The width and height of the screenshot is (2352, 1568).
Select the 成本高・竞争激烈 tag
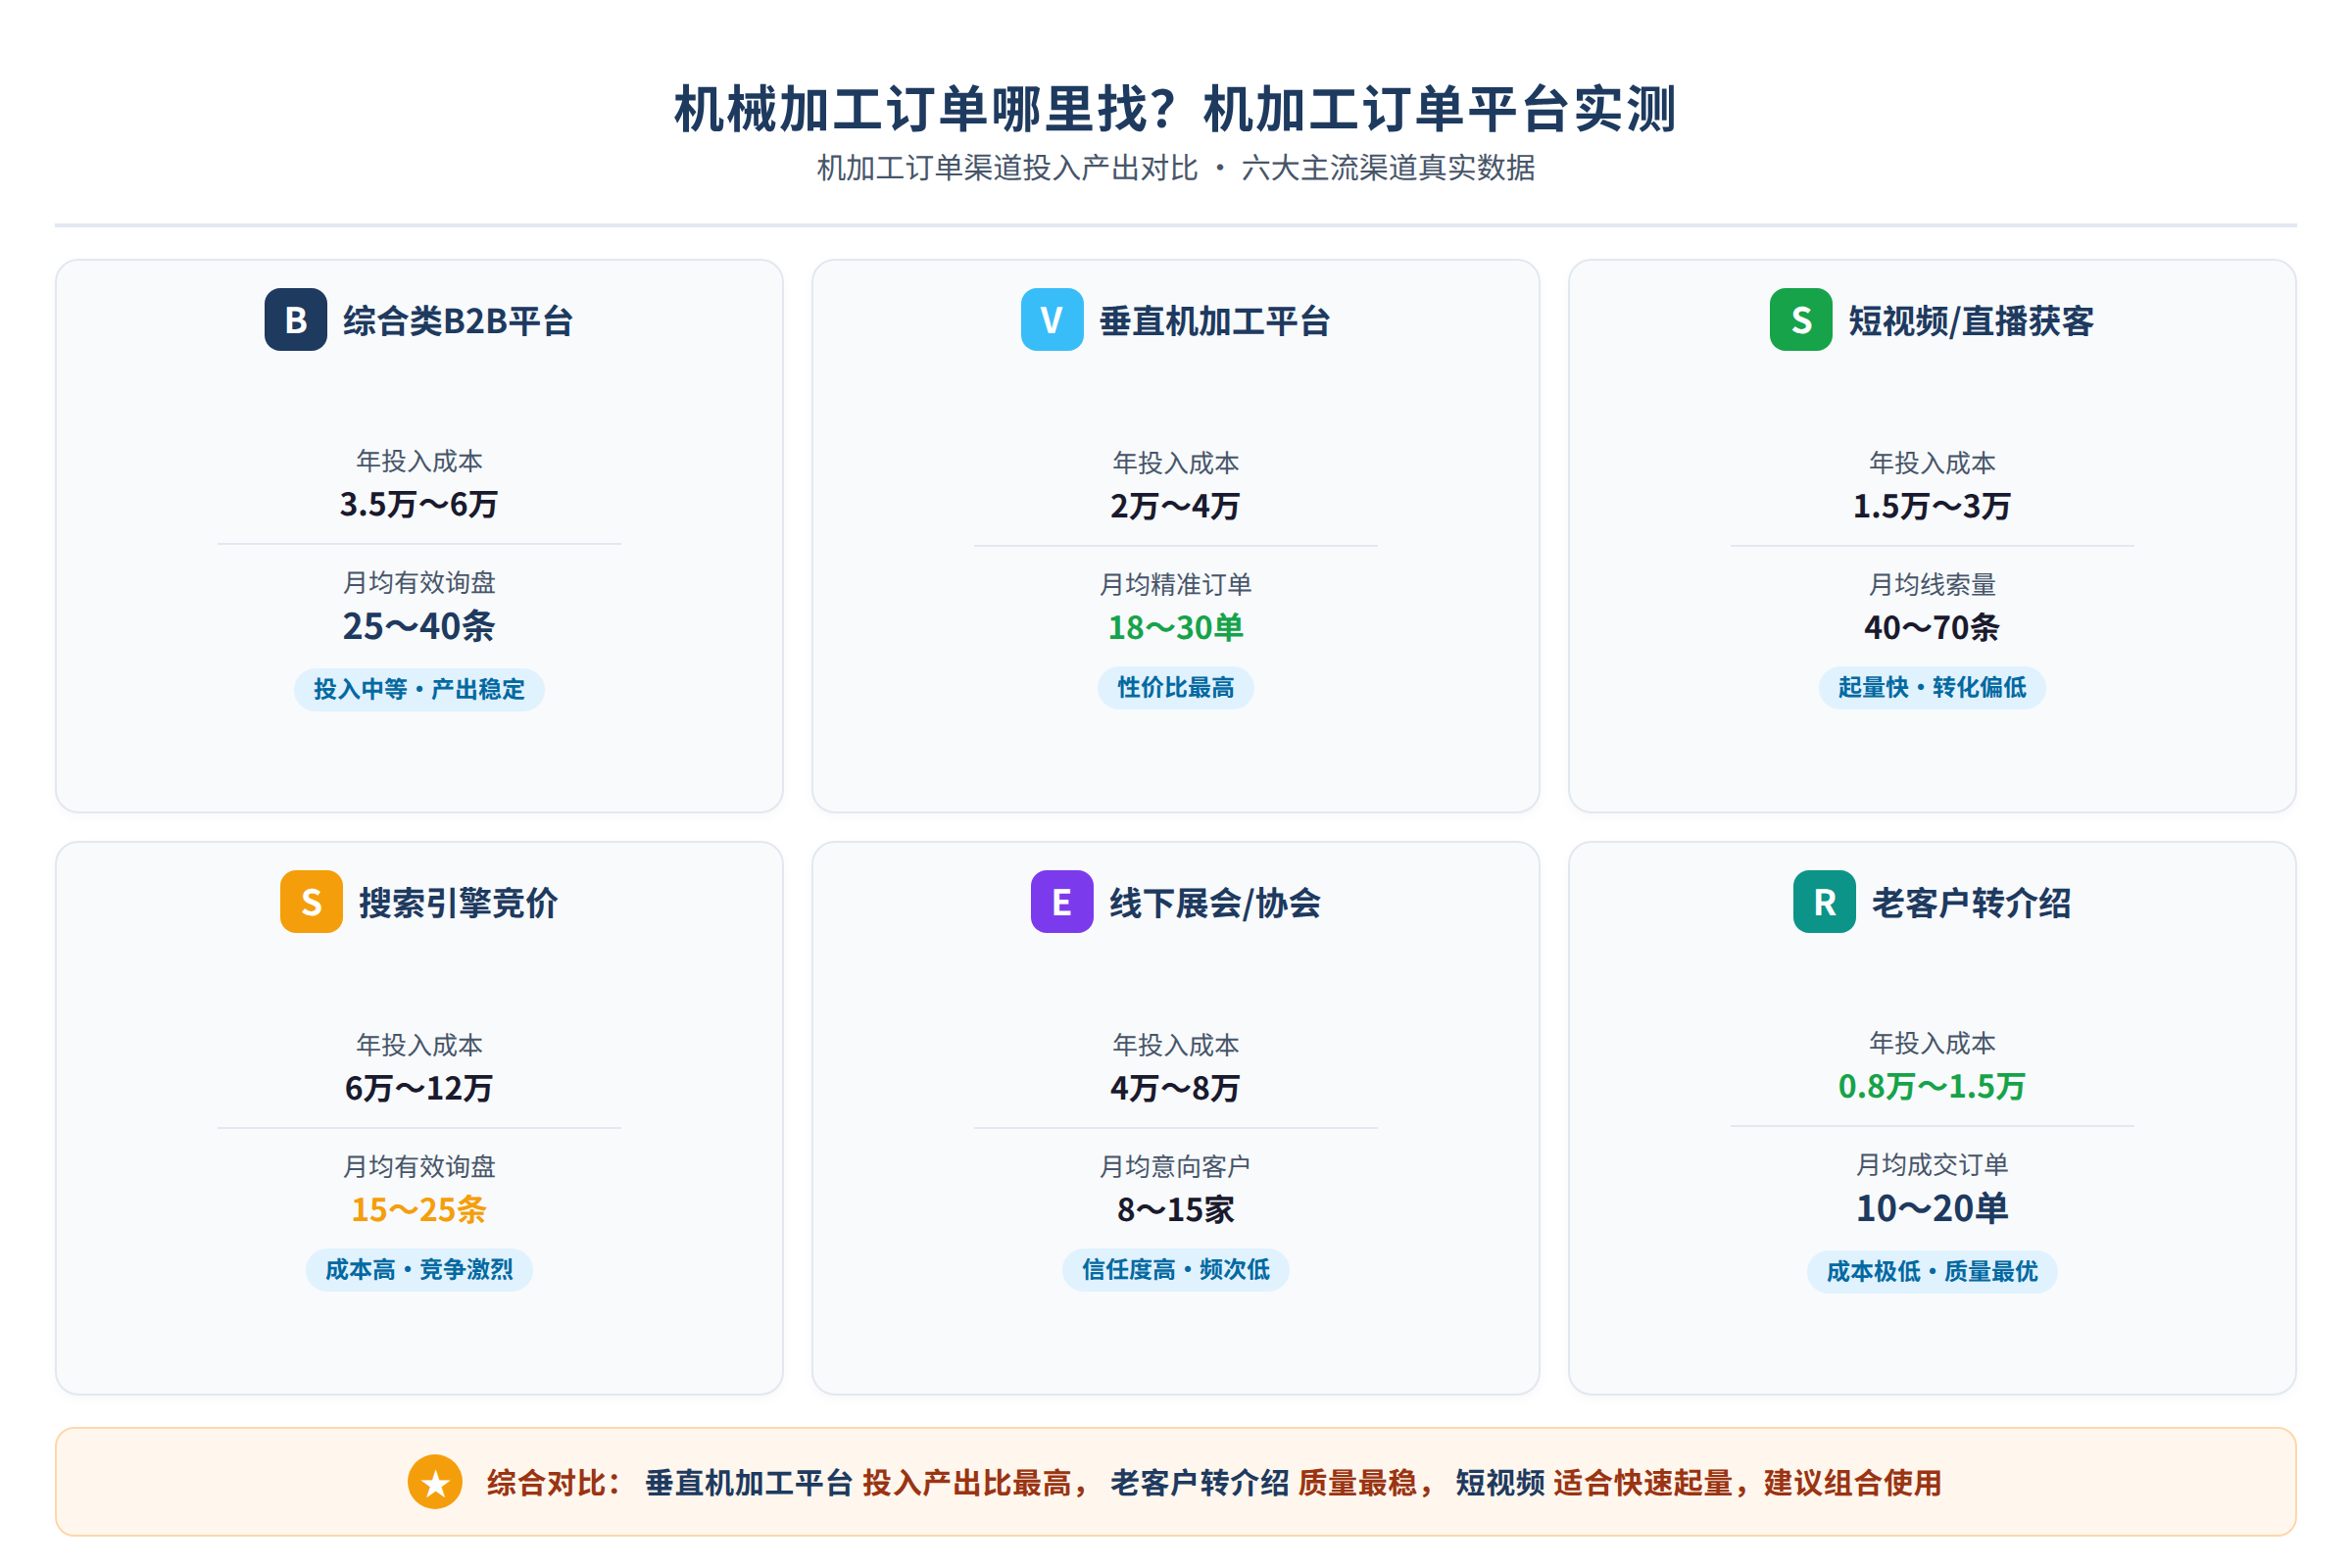click(x=419, y=1270)
